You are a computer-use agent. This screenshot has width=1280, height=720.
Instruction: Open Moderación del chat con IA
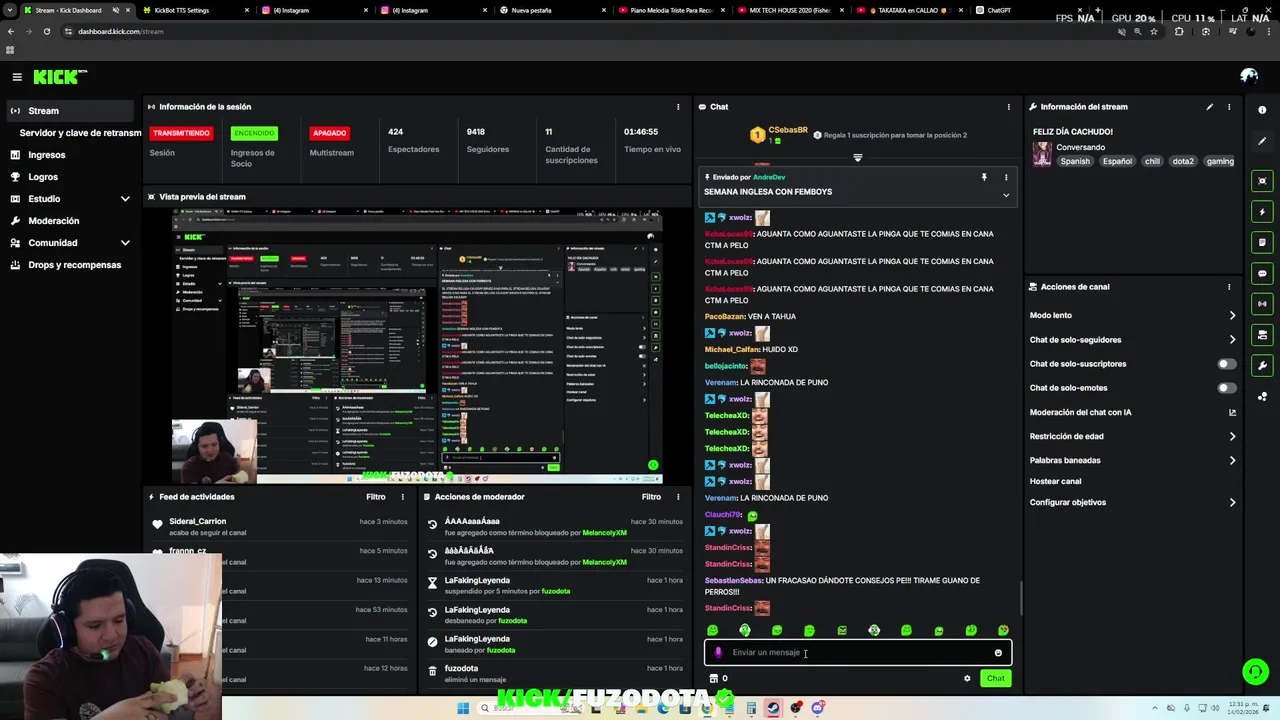coord(1133,412)
